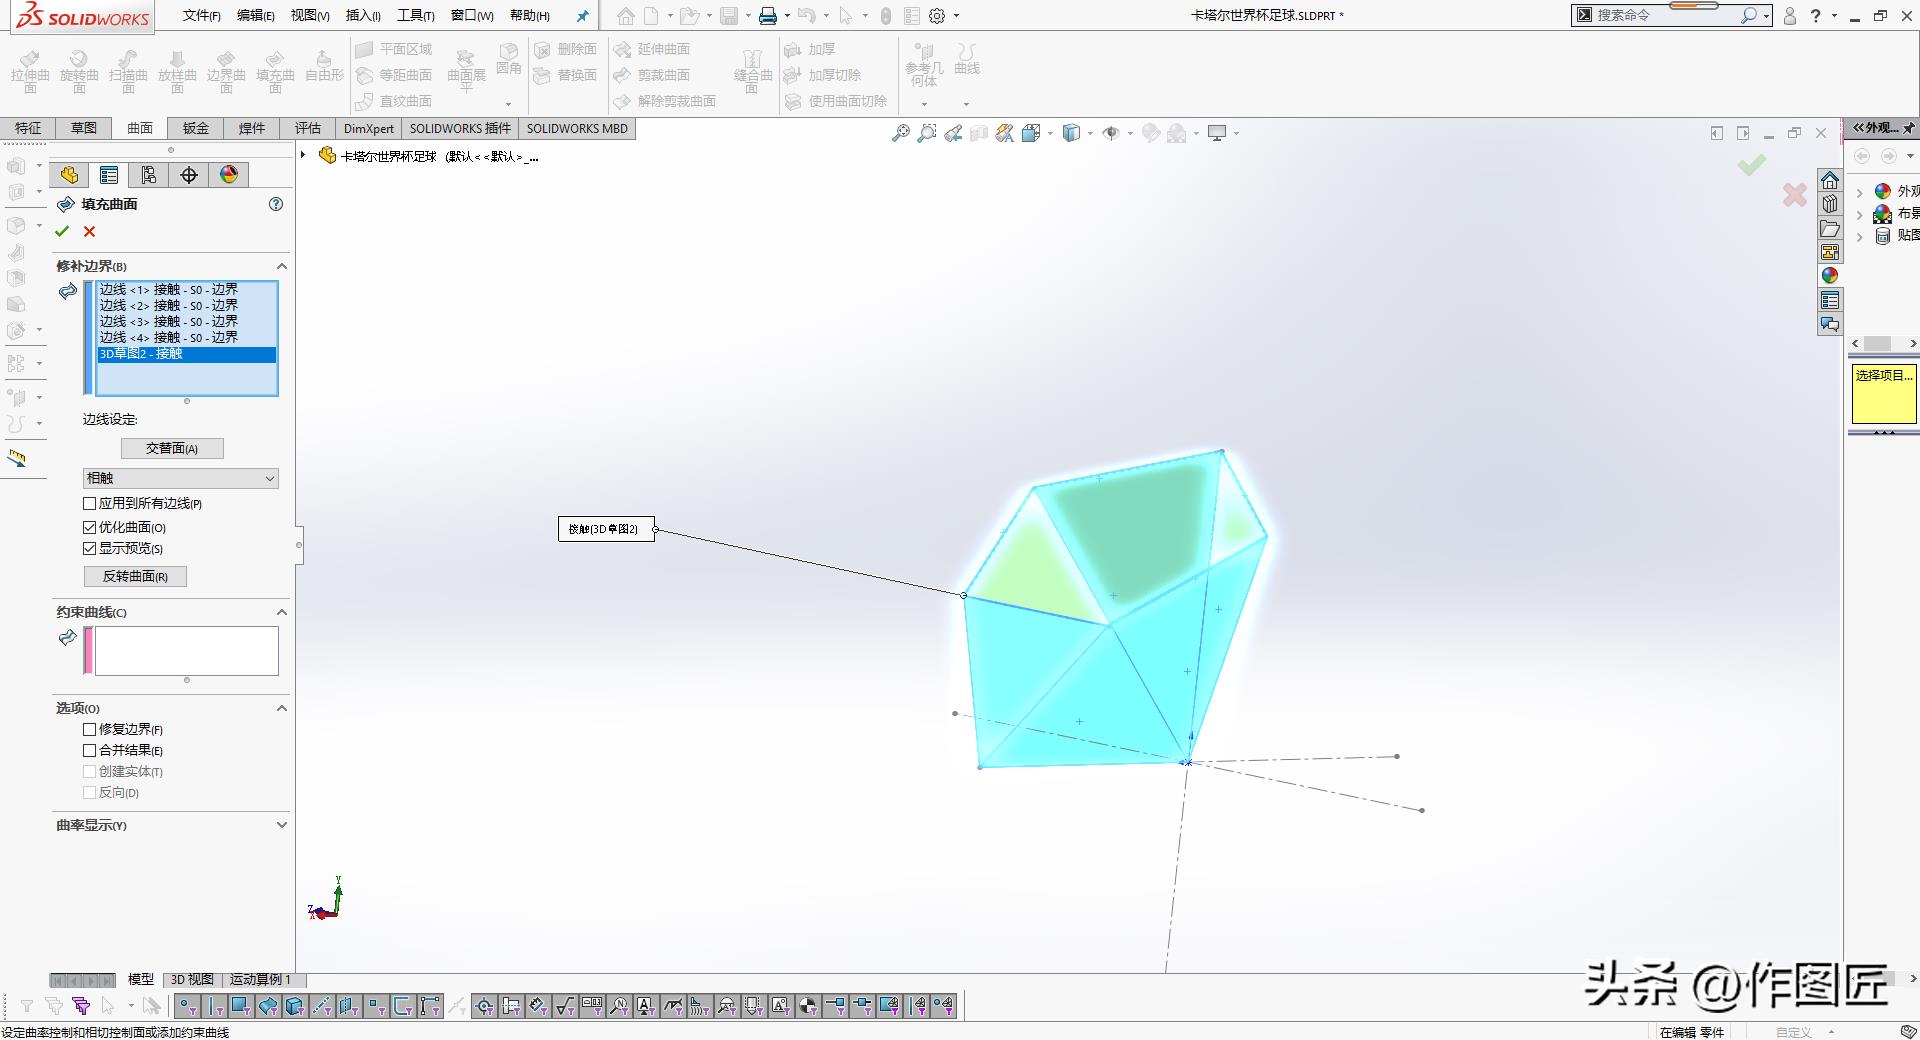Click inside the 约束曲线 selection box
1920x1040 pixels.
point(186,650)
